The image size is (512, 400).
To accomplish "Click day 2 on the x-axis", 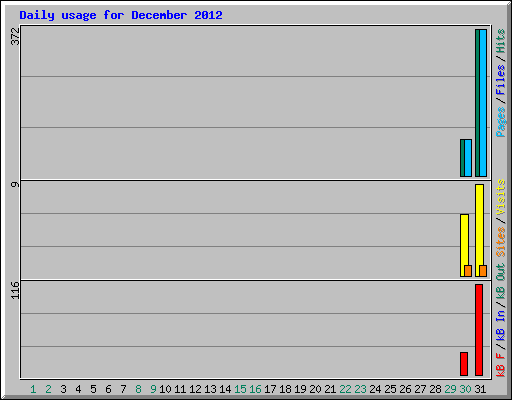I will pos(48,389).
